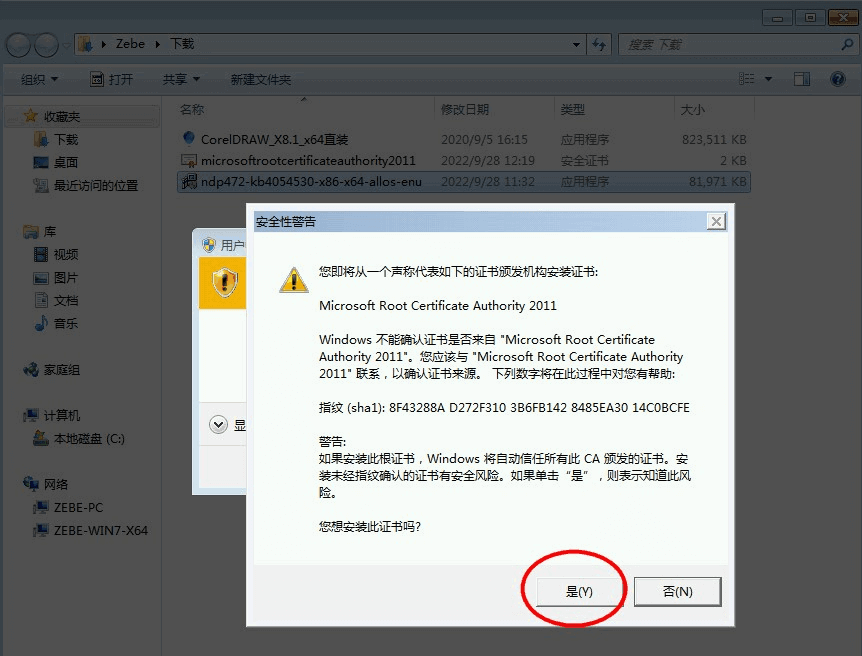This screenshot has width=862, height=656.
Task: Select the ZEBE-WIN7-X64 network computer
Action: point(100,530)
